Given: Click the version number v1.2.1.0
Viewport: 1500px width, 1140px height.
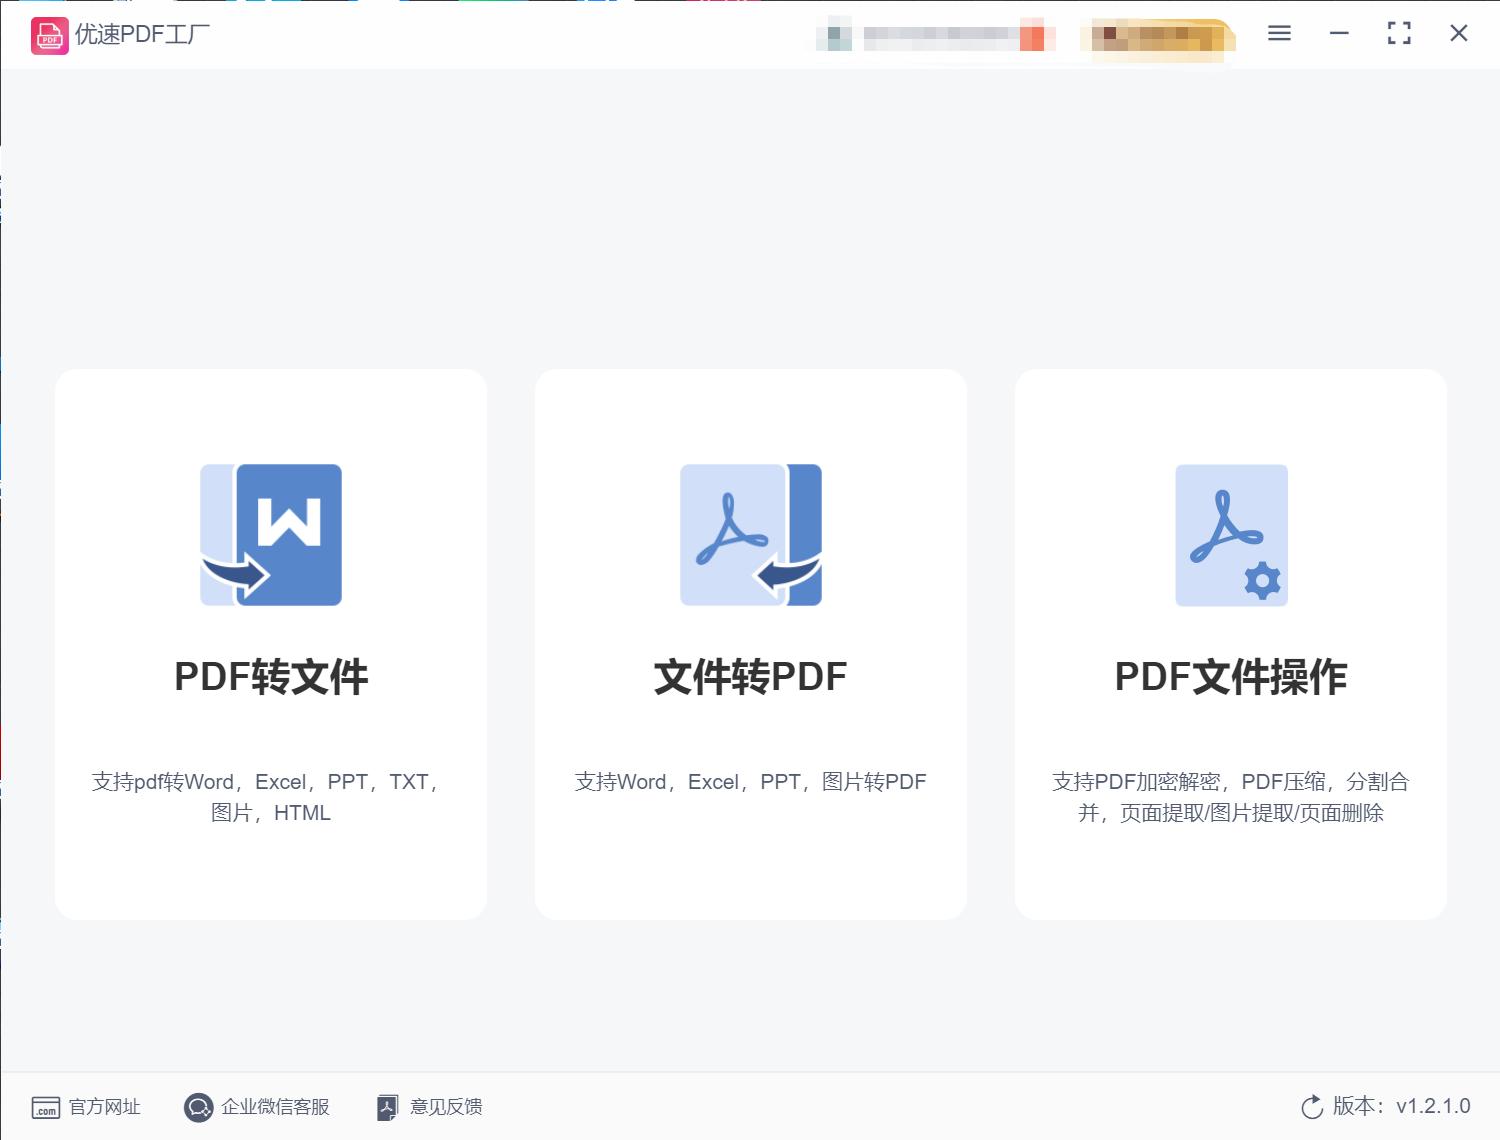Looking at the screenshot, I should click(x=1432, y=1107).
